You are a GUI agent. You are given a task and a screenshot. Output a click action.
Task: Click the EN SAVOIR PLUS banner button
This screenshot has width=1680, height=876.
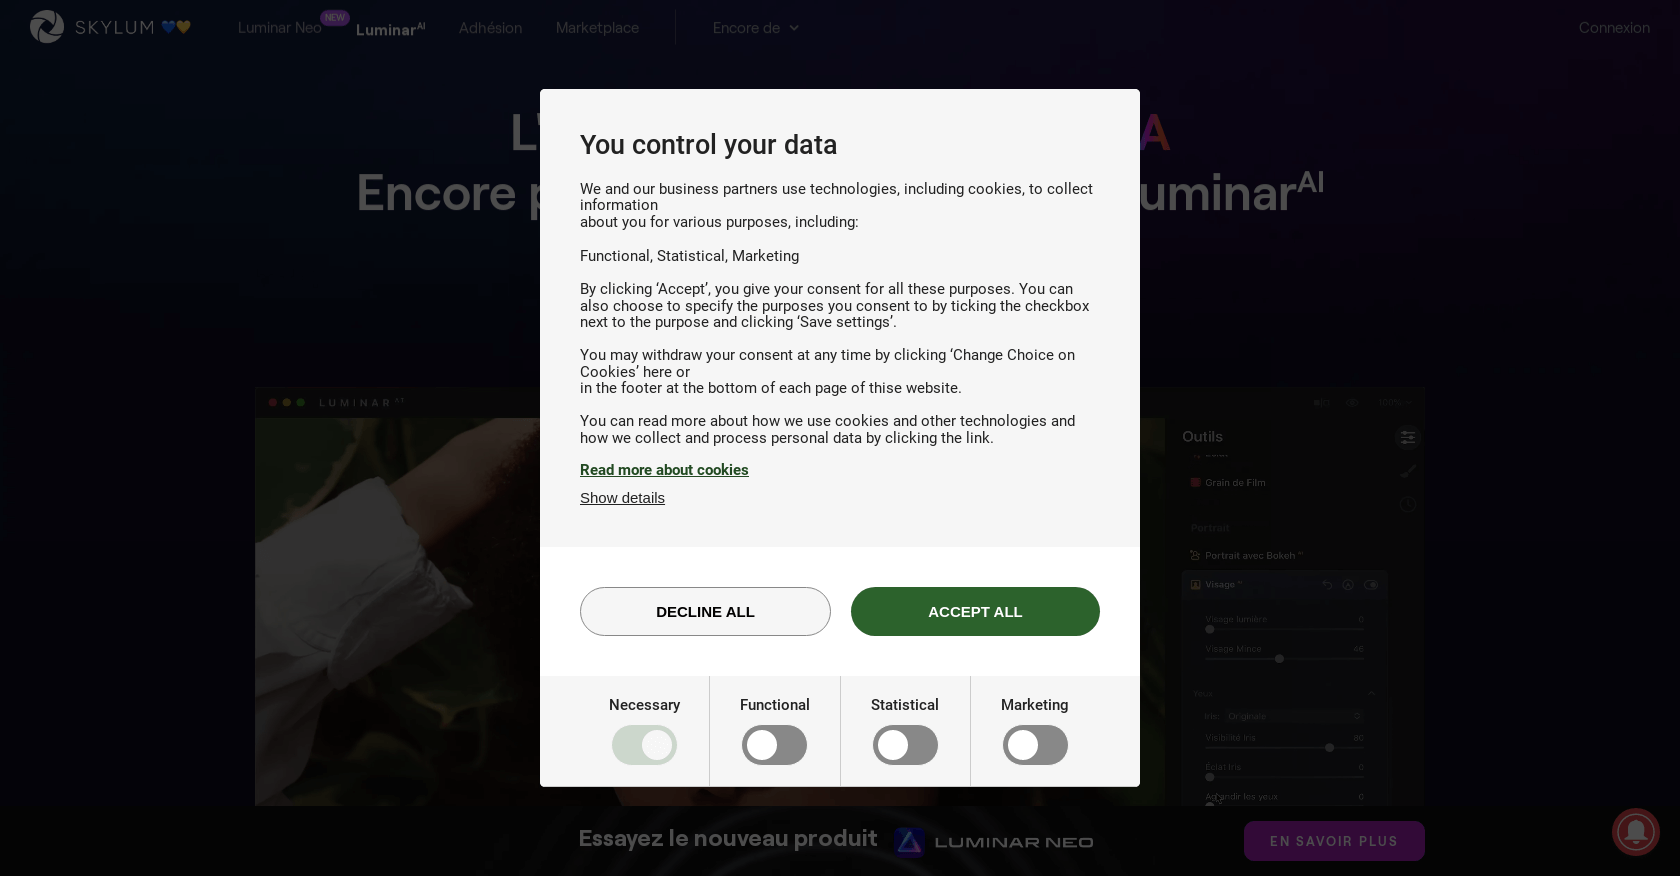coord(1334,841)
